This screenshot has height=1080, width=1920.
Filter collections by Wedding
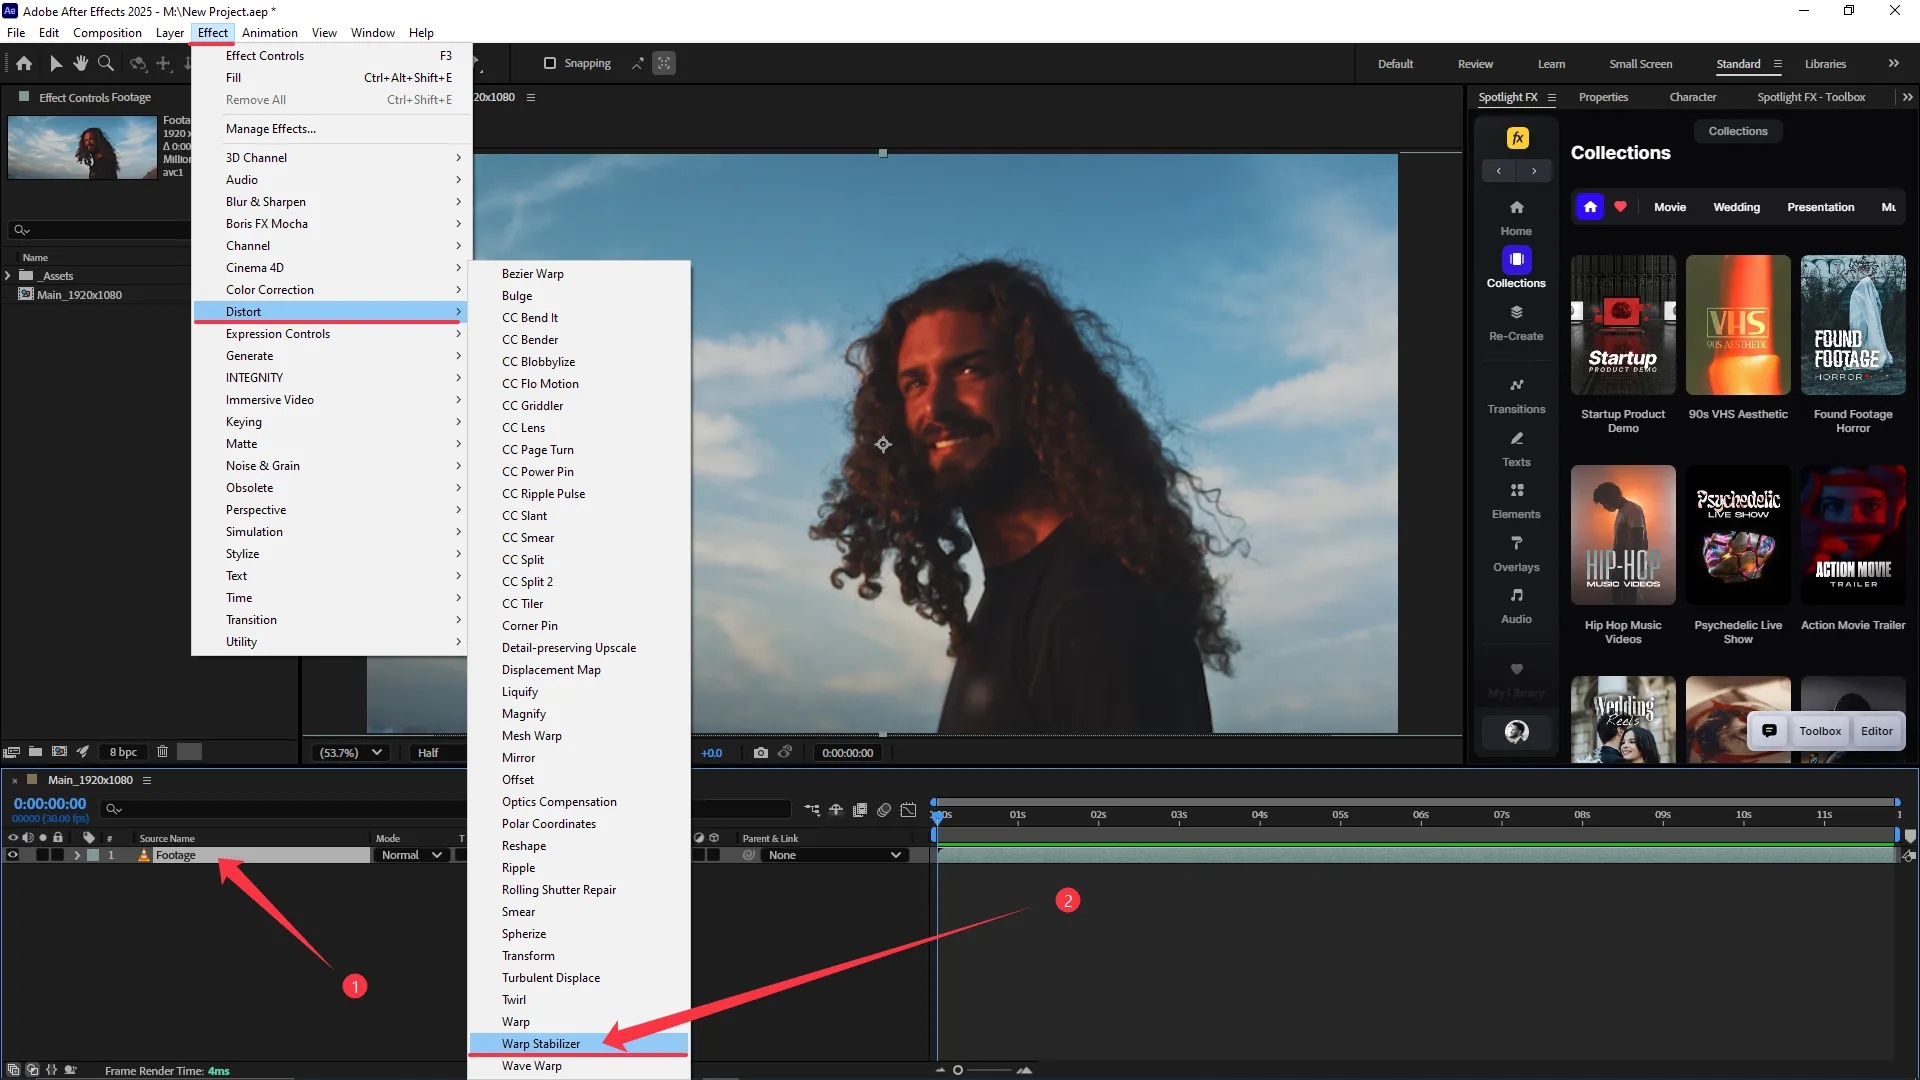(1736, 207)
